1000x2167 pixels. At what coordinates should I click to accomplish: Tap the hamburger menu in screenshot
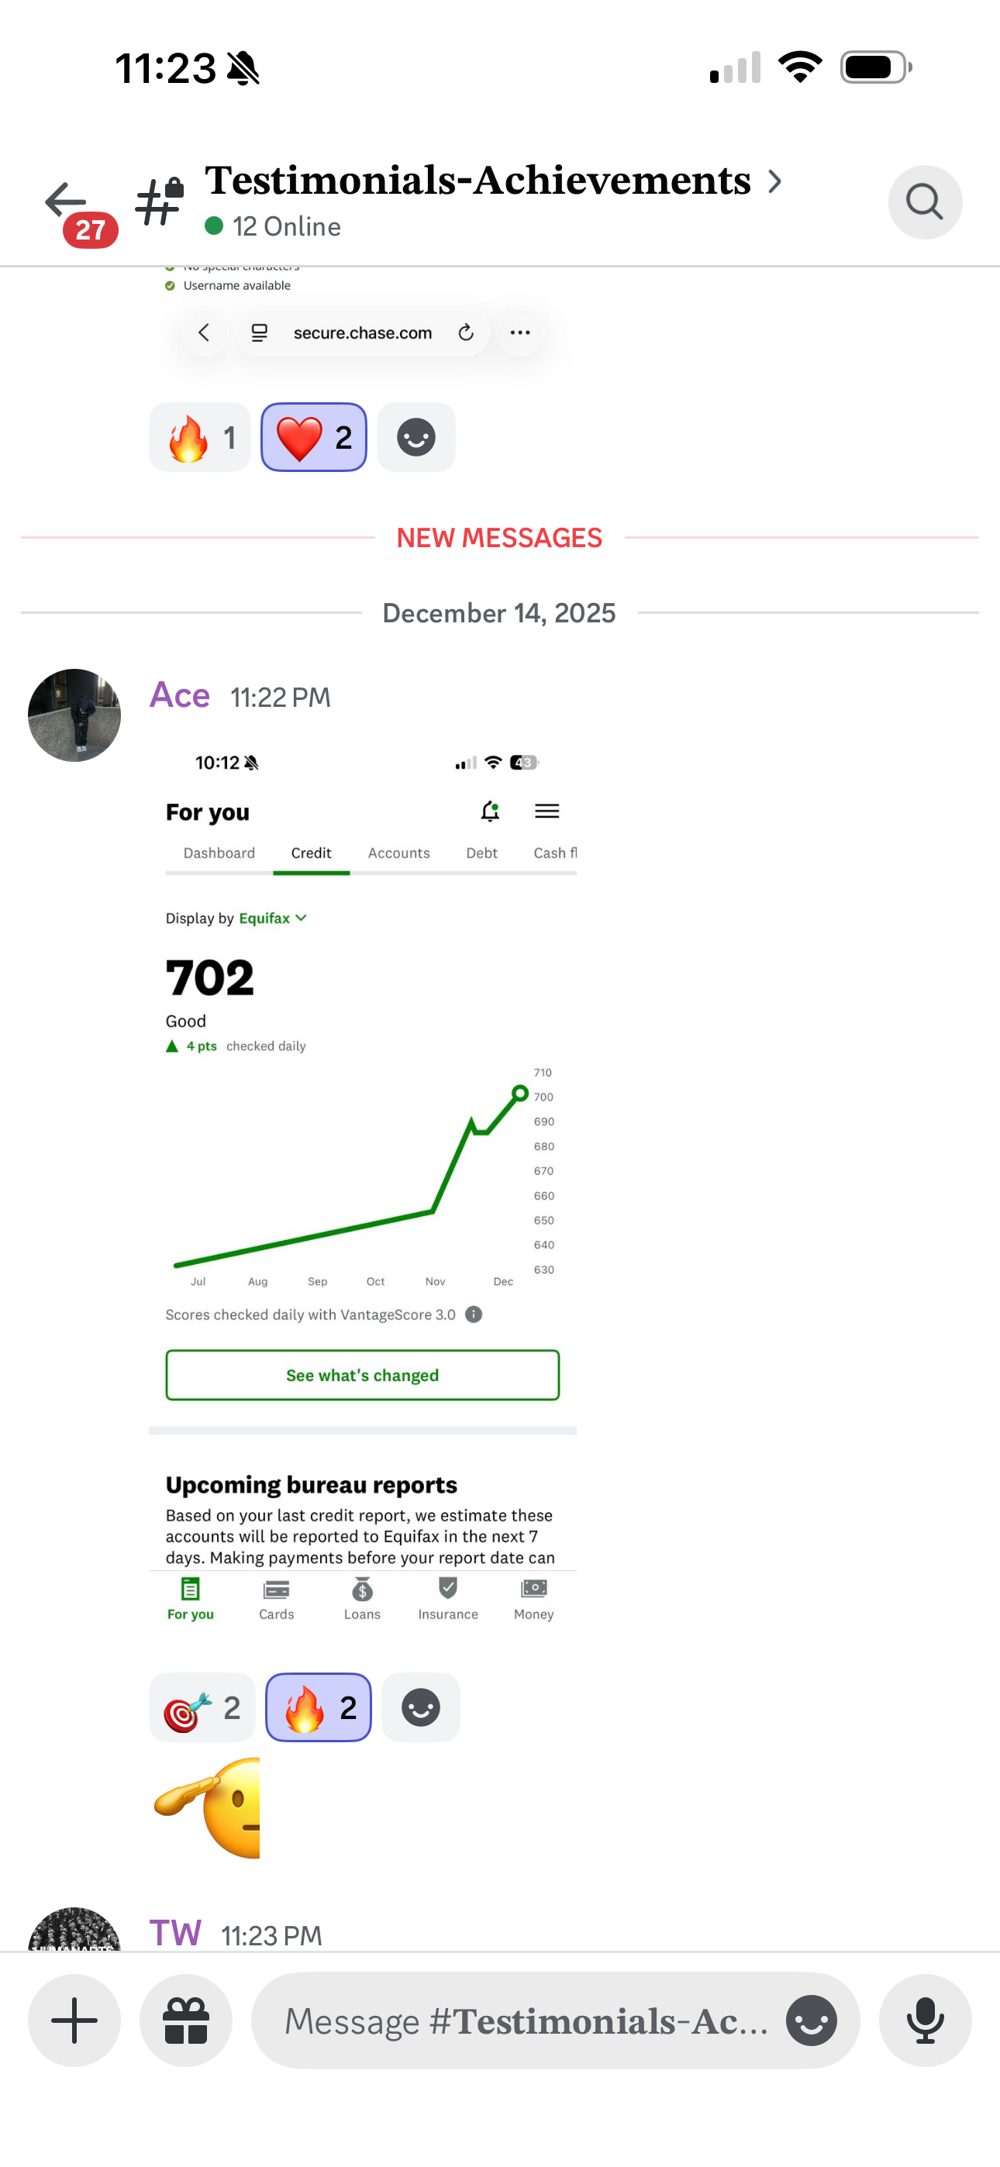(547, 811)
